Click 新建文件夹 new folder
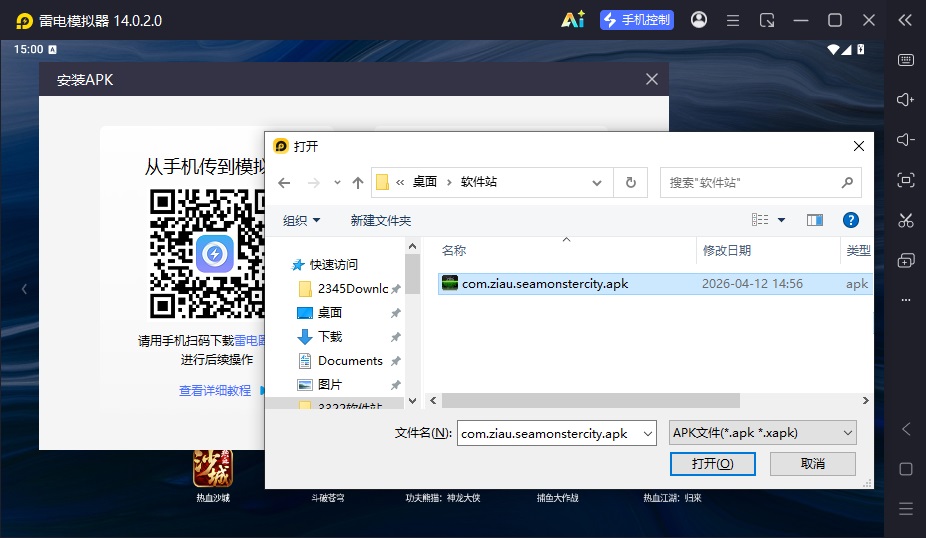The image size is (926, 538). (381, 220)
